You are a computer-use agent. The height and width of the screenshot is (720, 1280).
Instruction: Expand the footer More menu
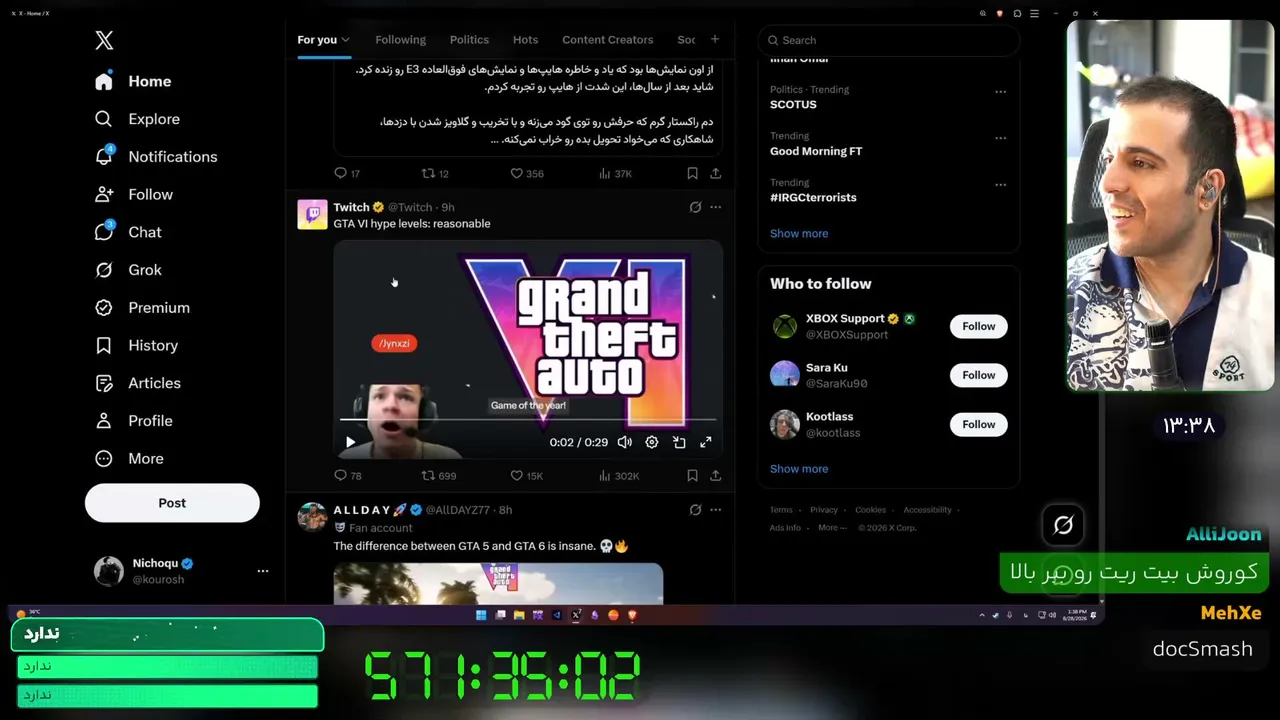[830, 528]
